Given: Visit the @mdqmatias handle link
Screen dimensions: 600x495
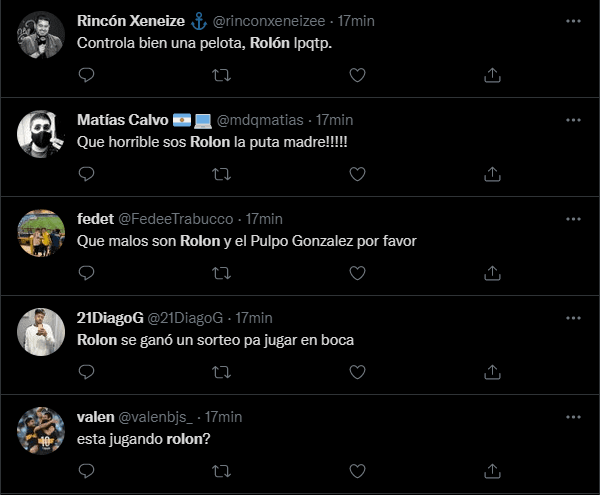Looking at the screenshot, I should click(x=257, y=120).
